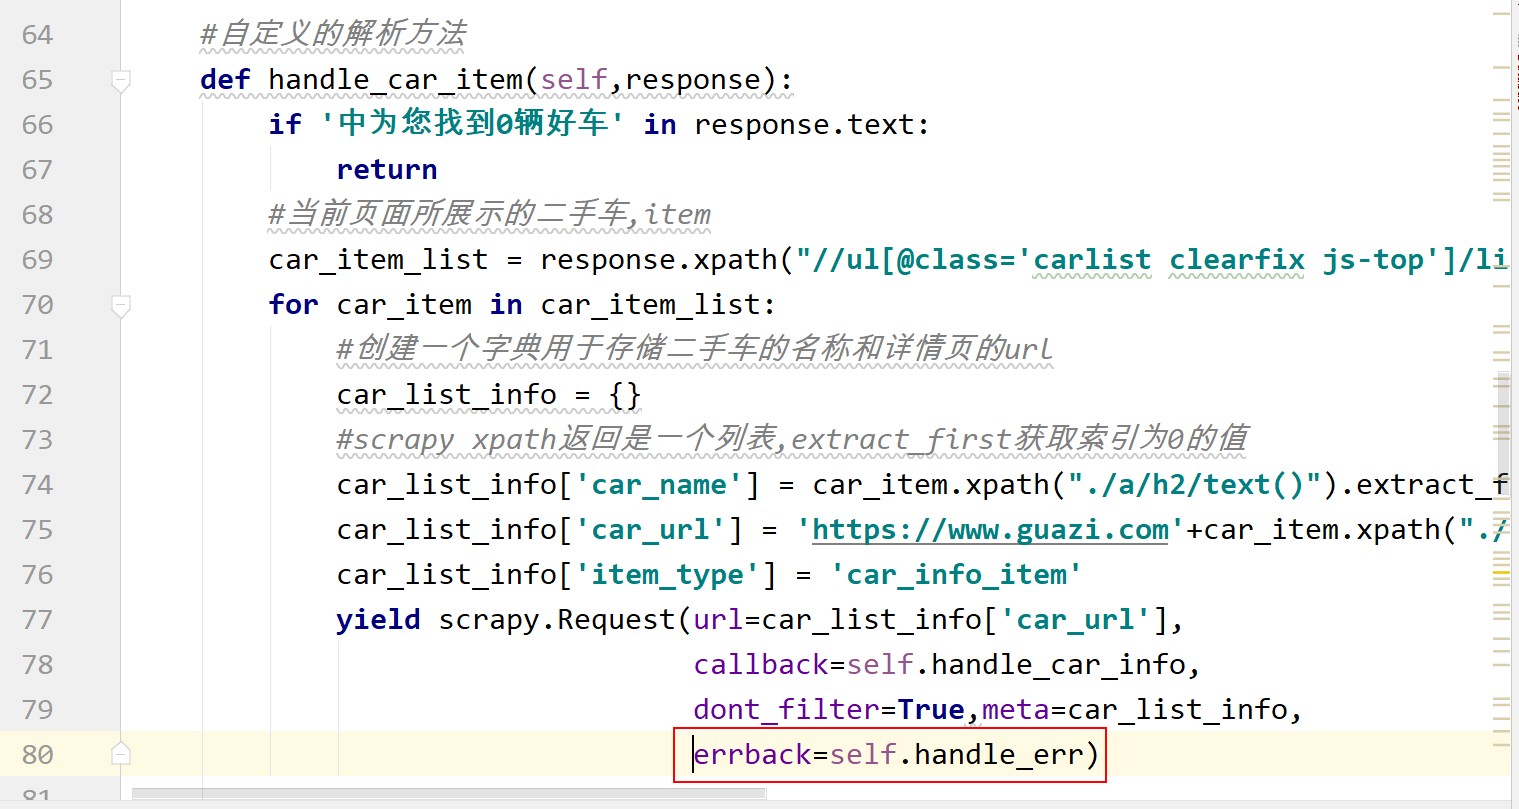This screenshot has width=1519, height=809.
Task: Select line number 69 in gutter
Action: click(37, 260)
